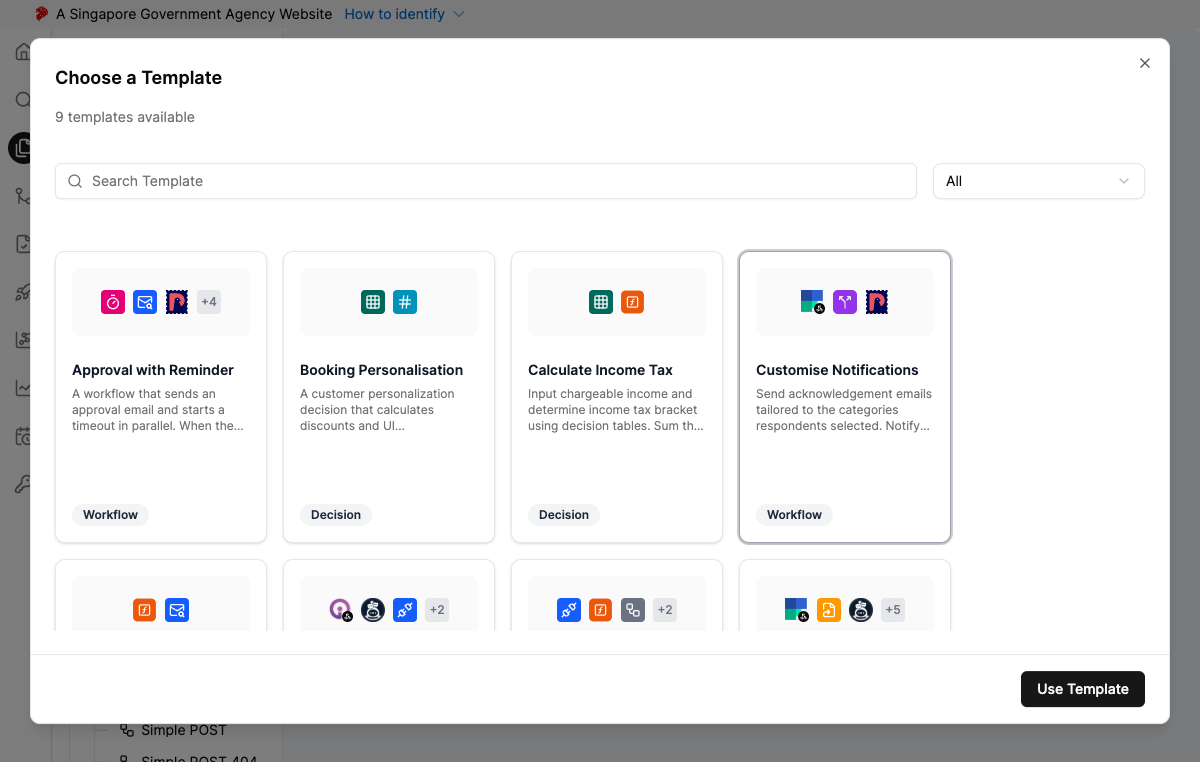Select Simple POST in the background tree
The height and width of the screenshot is (762, 1200).
point(184,730)
